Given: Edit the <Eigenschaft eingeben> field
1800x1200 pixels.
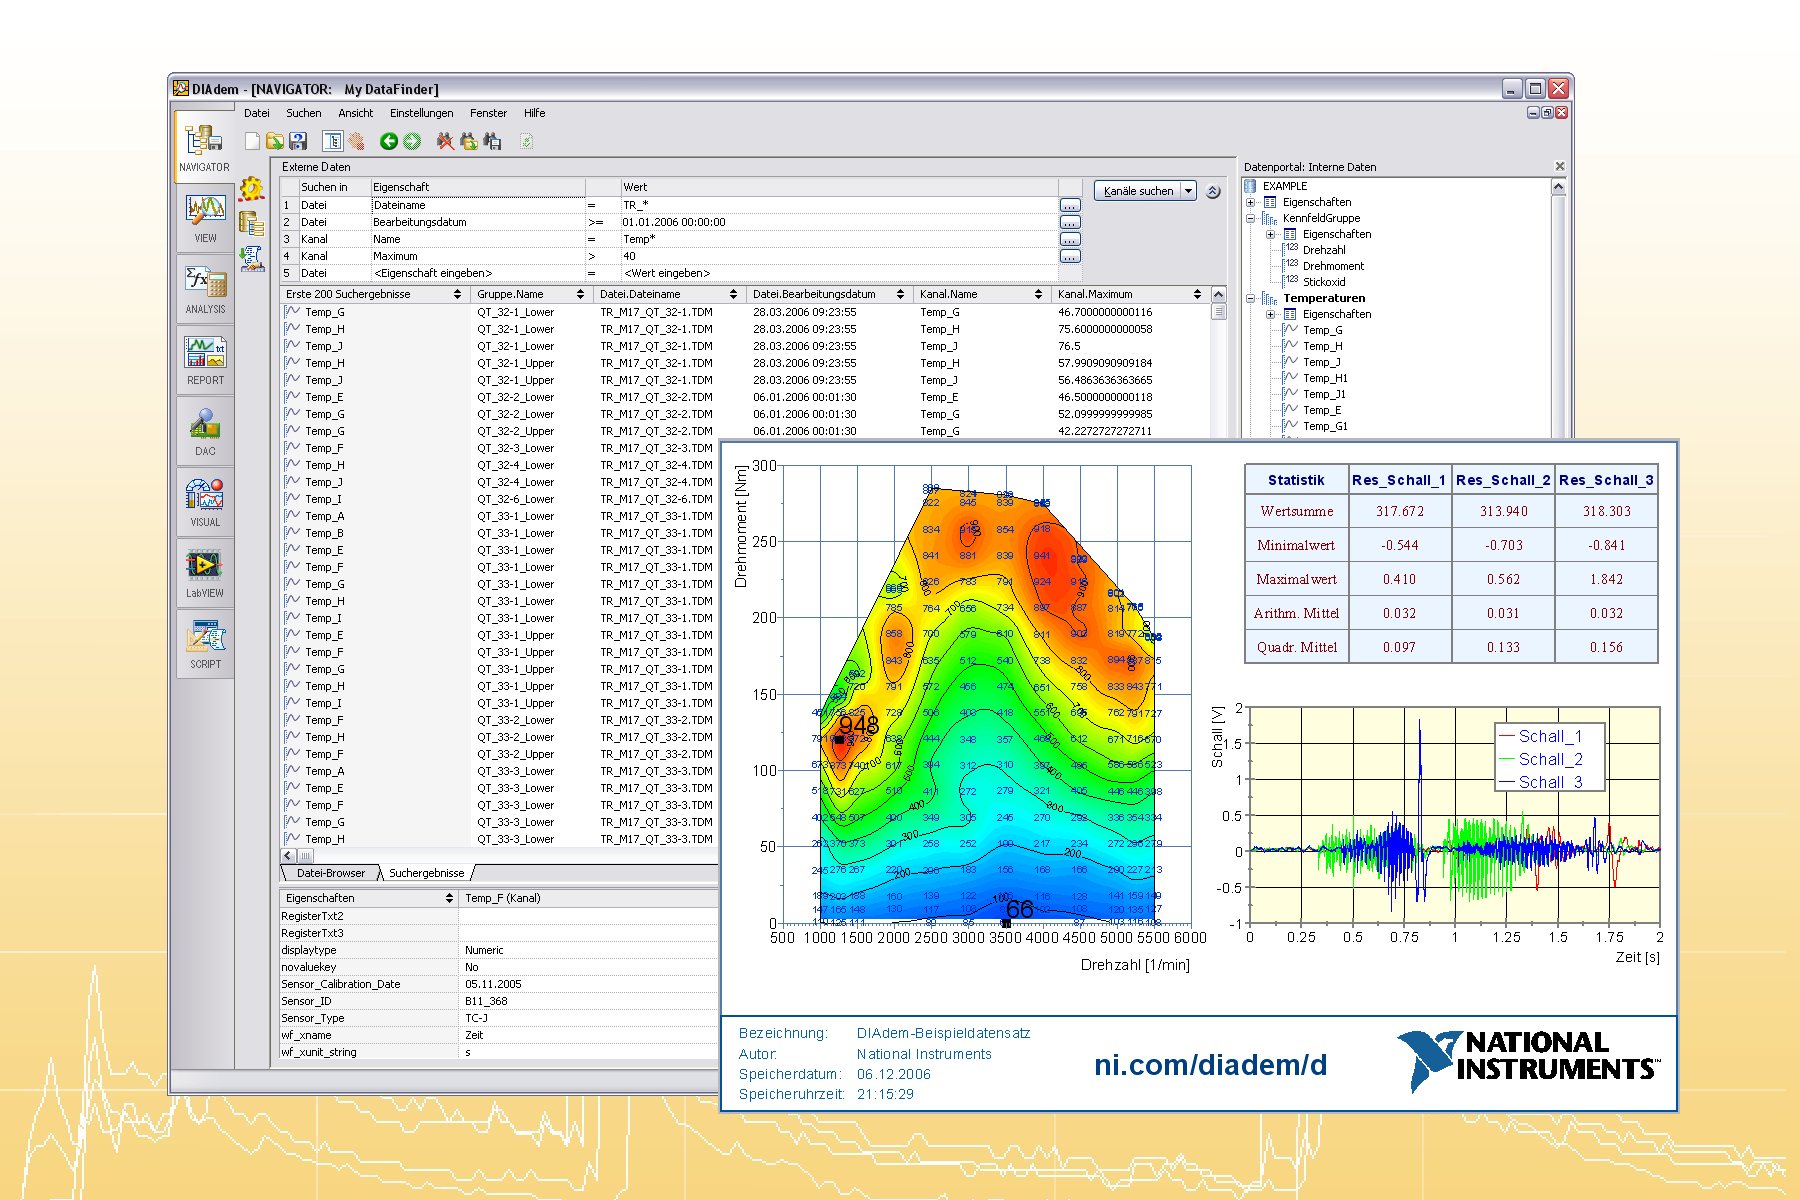Looking at the screenshot, I should 477,273.
